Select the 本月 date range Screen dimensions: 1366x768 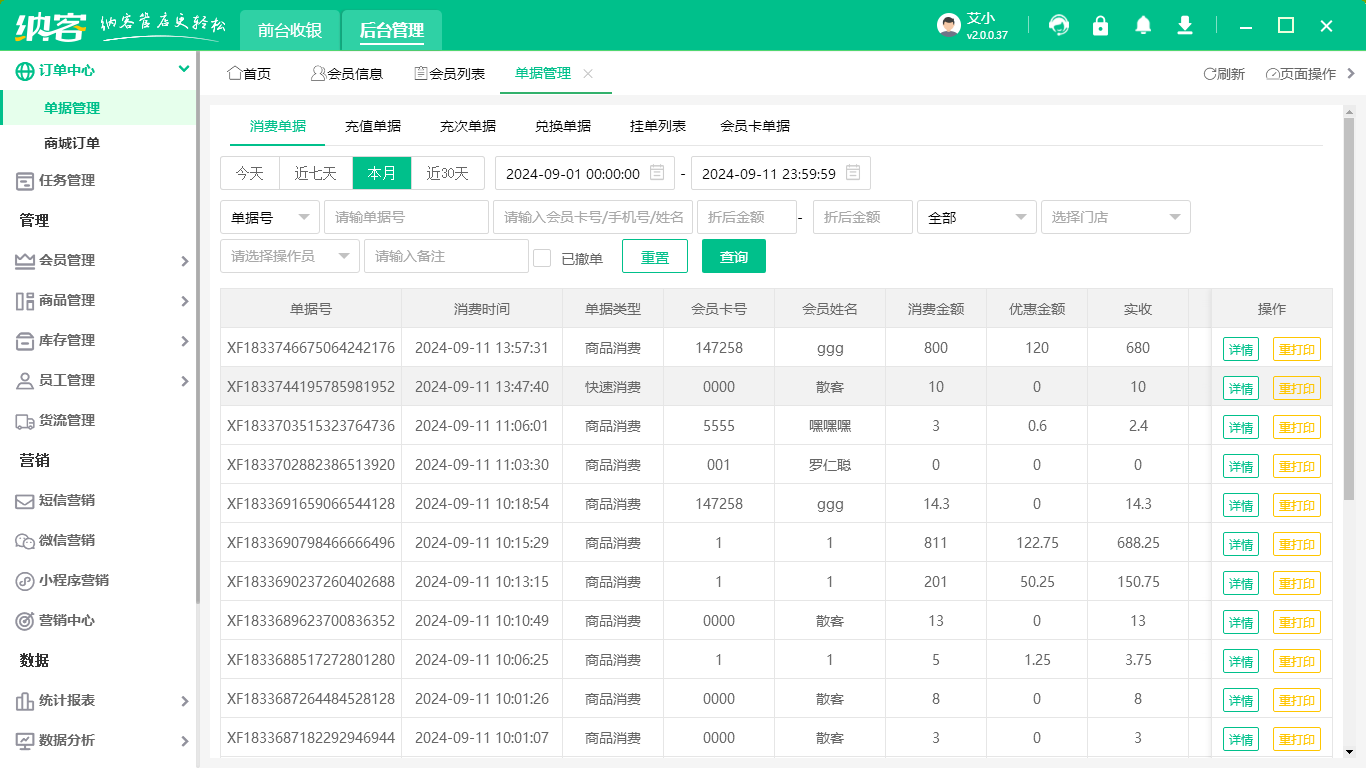pyautogui.click(x=382, y=173)
